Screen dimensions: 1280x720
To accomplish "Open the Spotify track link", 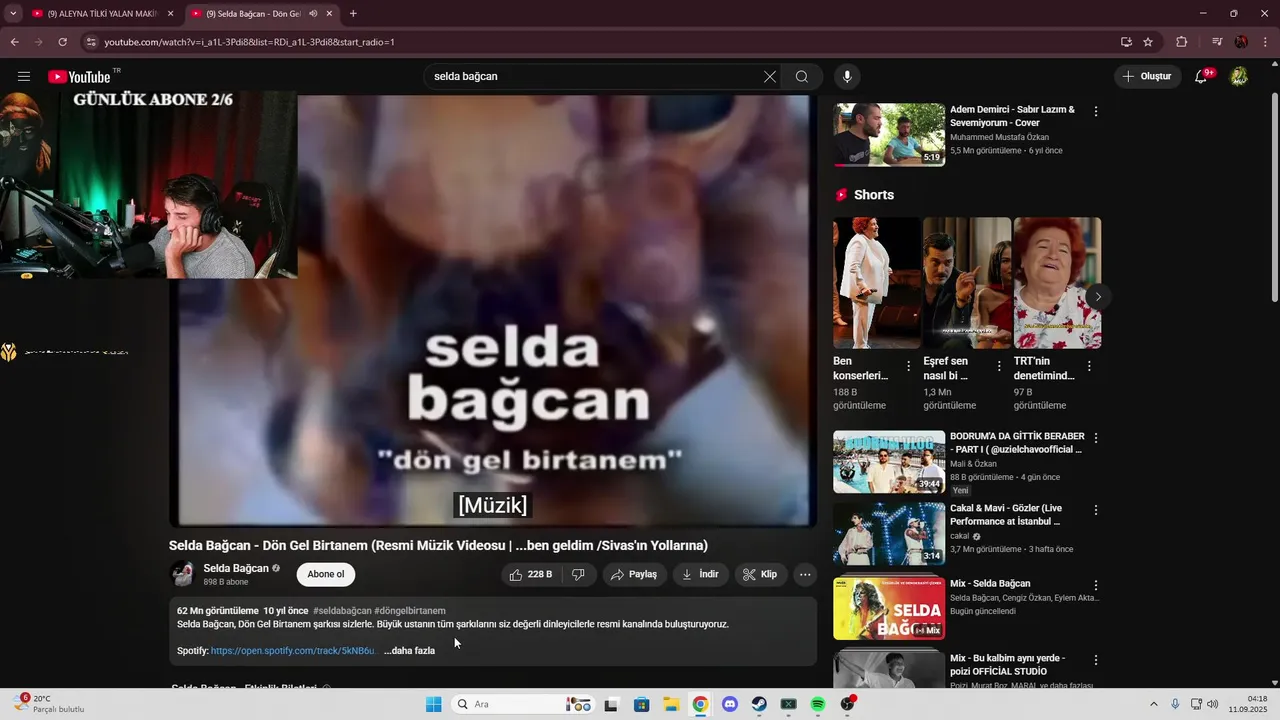I will [x=293, y=651].
